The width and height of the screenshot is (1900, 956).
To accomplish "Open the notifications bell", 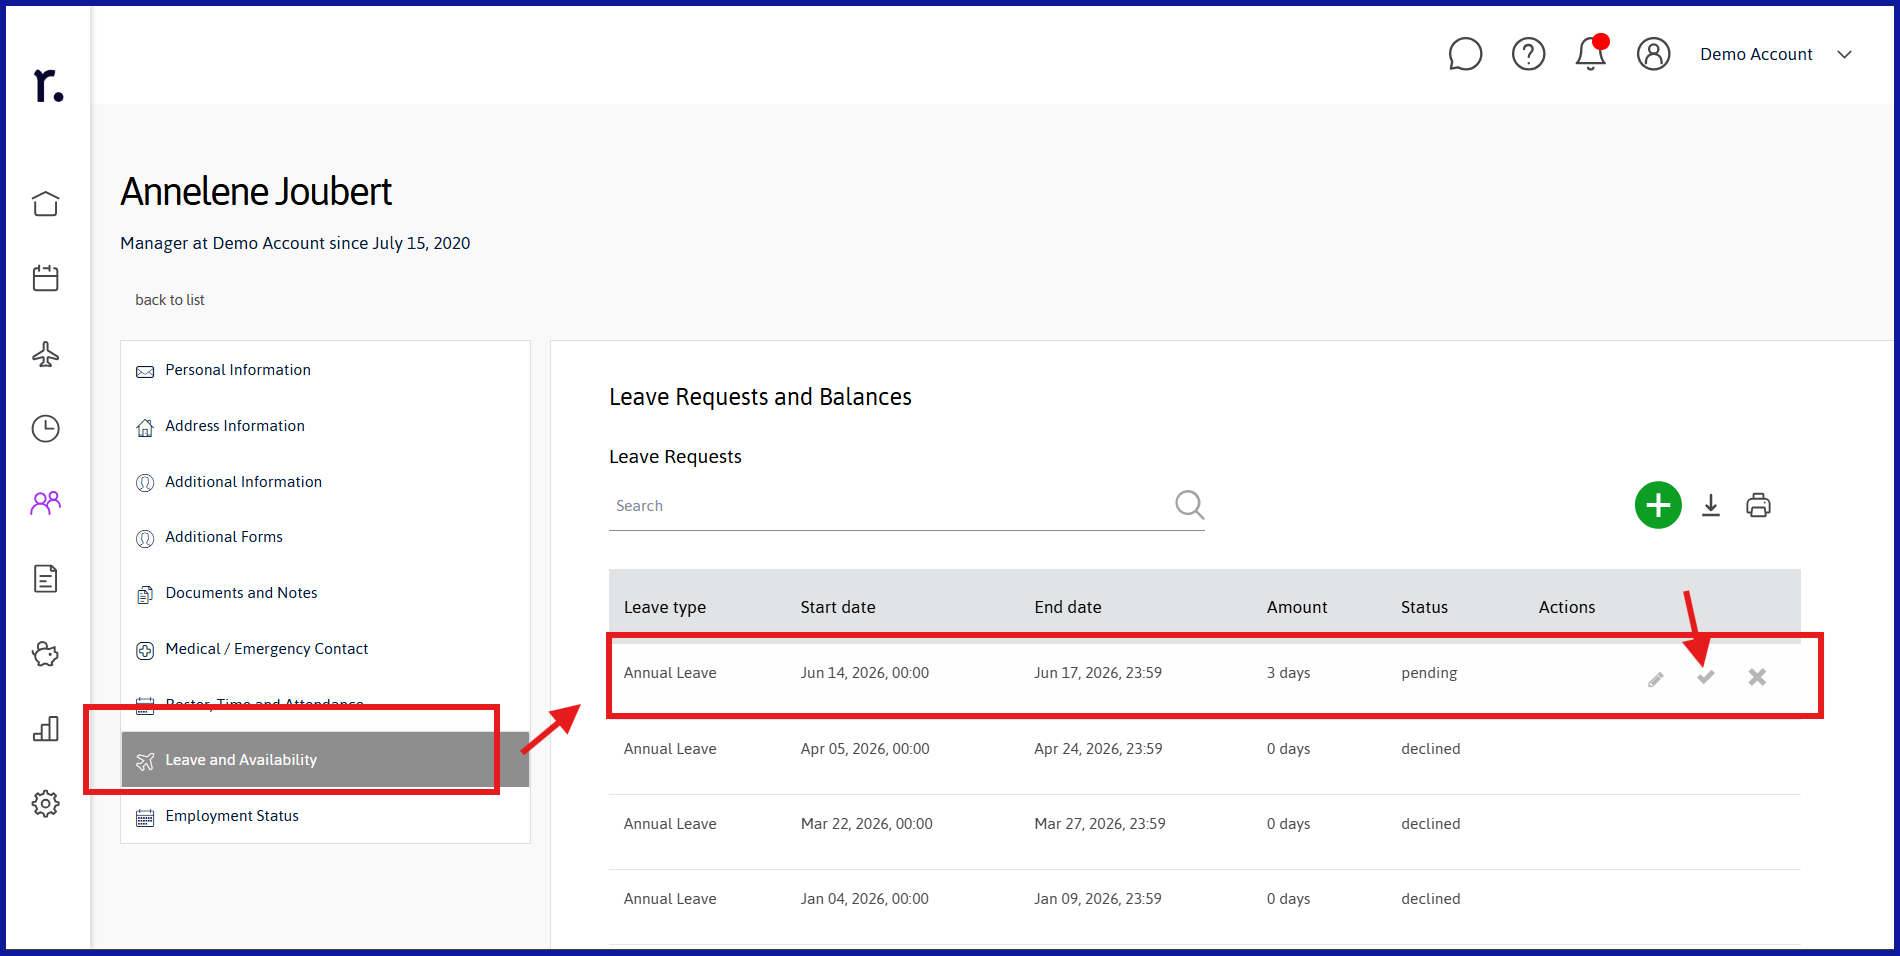I will (x=1591, y=53).
